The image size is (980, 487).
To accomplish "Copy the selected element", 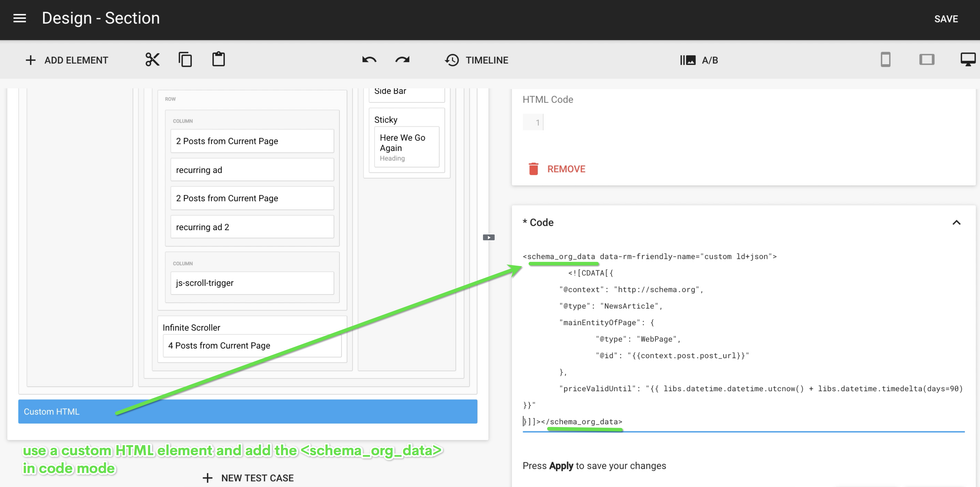I will [185, 59].
